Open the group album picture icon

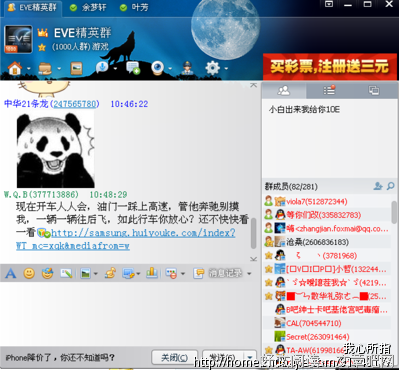click(76, 69)
